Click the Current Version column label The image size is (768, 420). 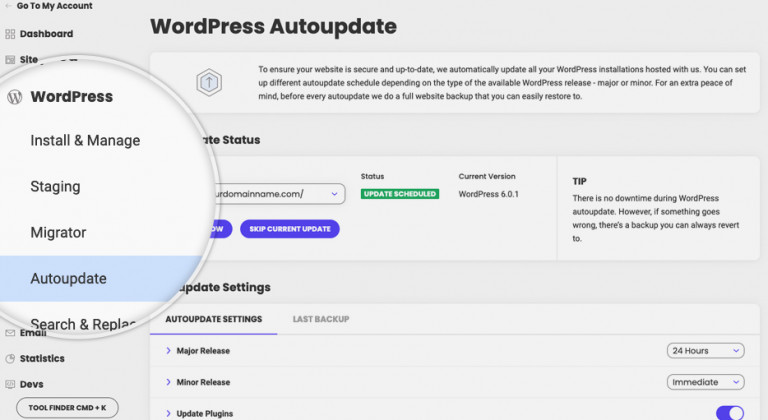pos(487,176)
